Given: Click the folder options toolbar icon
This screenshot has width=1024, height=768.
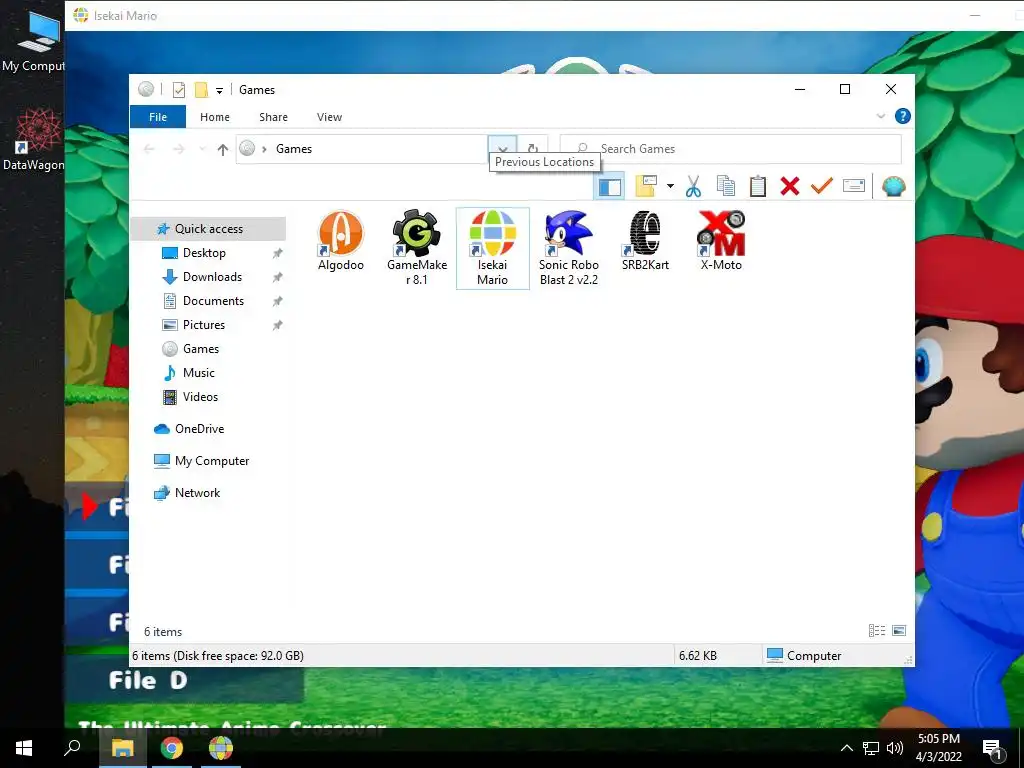Looking at the screenshot, I should pyautogui.click(x=646, y=187).
